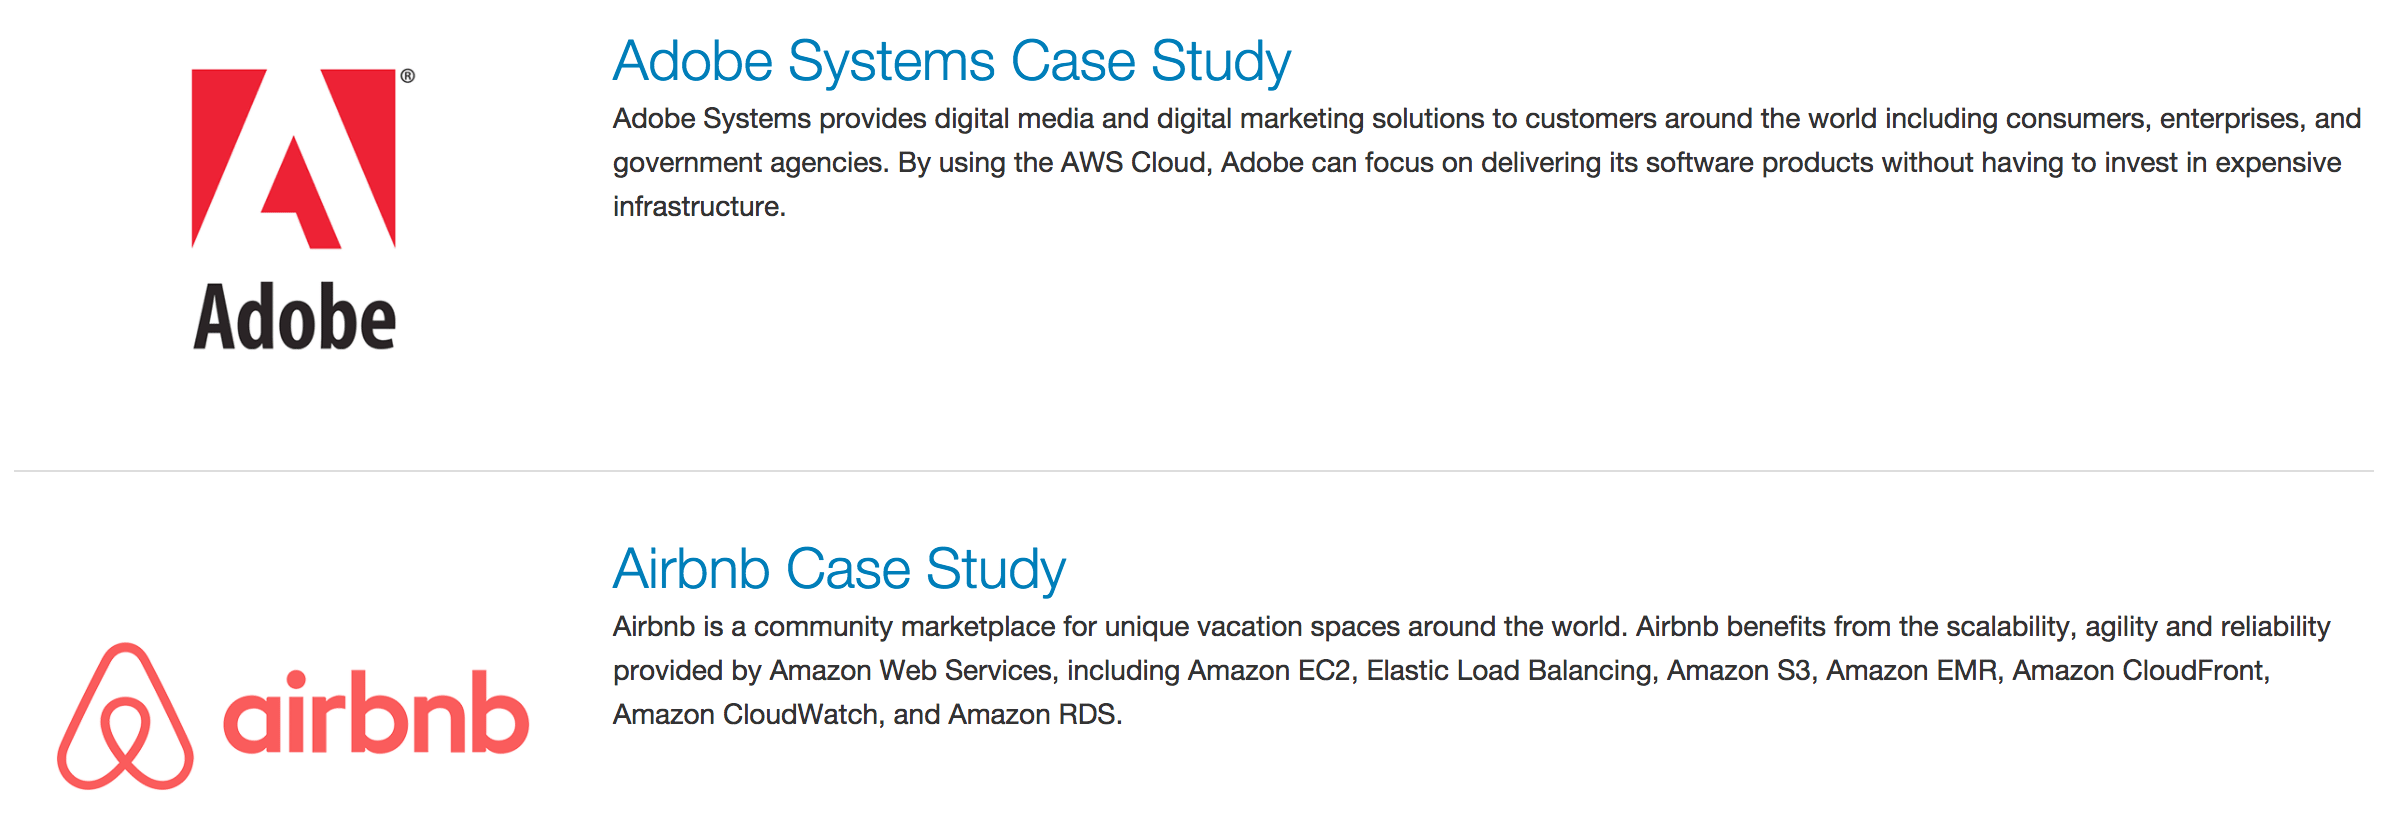The width and height of the screenshot is (2402, 840).
Task: Click 'Amazon S3' in the Airbnb text
Action: tap(1738, 671)
